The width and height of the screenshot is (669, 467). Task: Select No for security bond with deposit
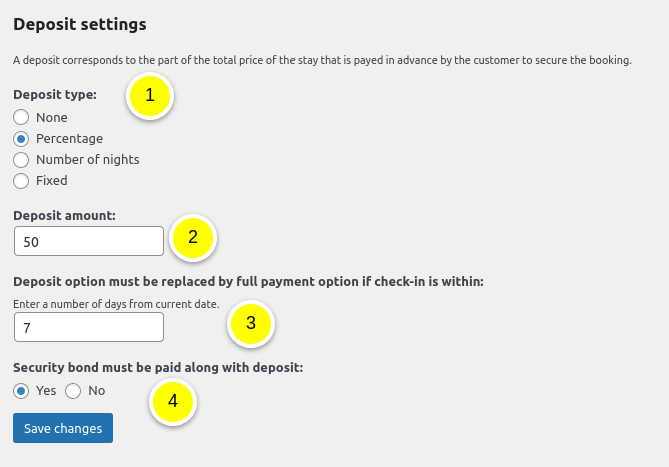coord(73,391)
